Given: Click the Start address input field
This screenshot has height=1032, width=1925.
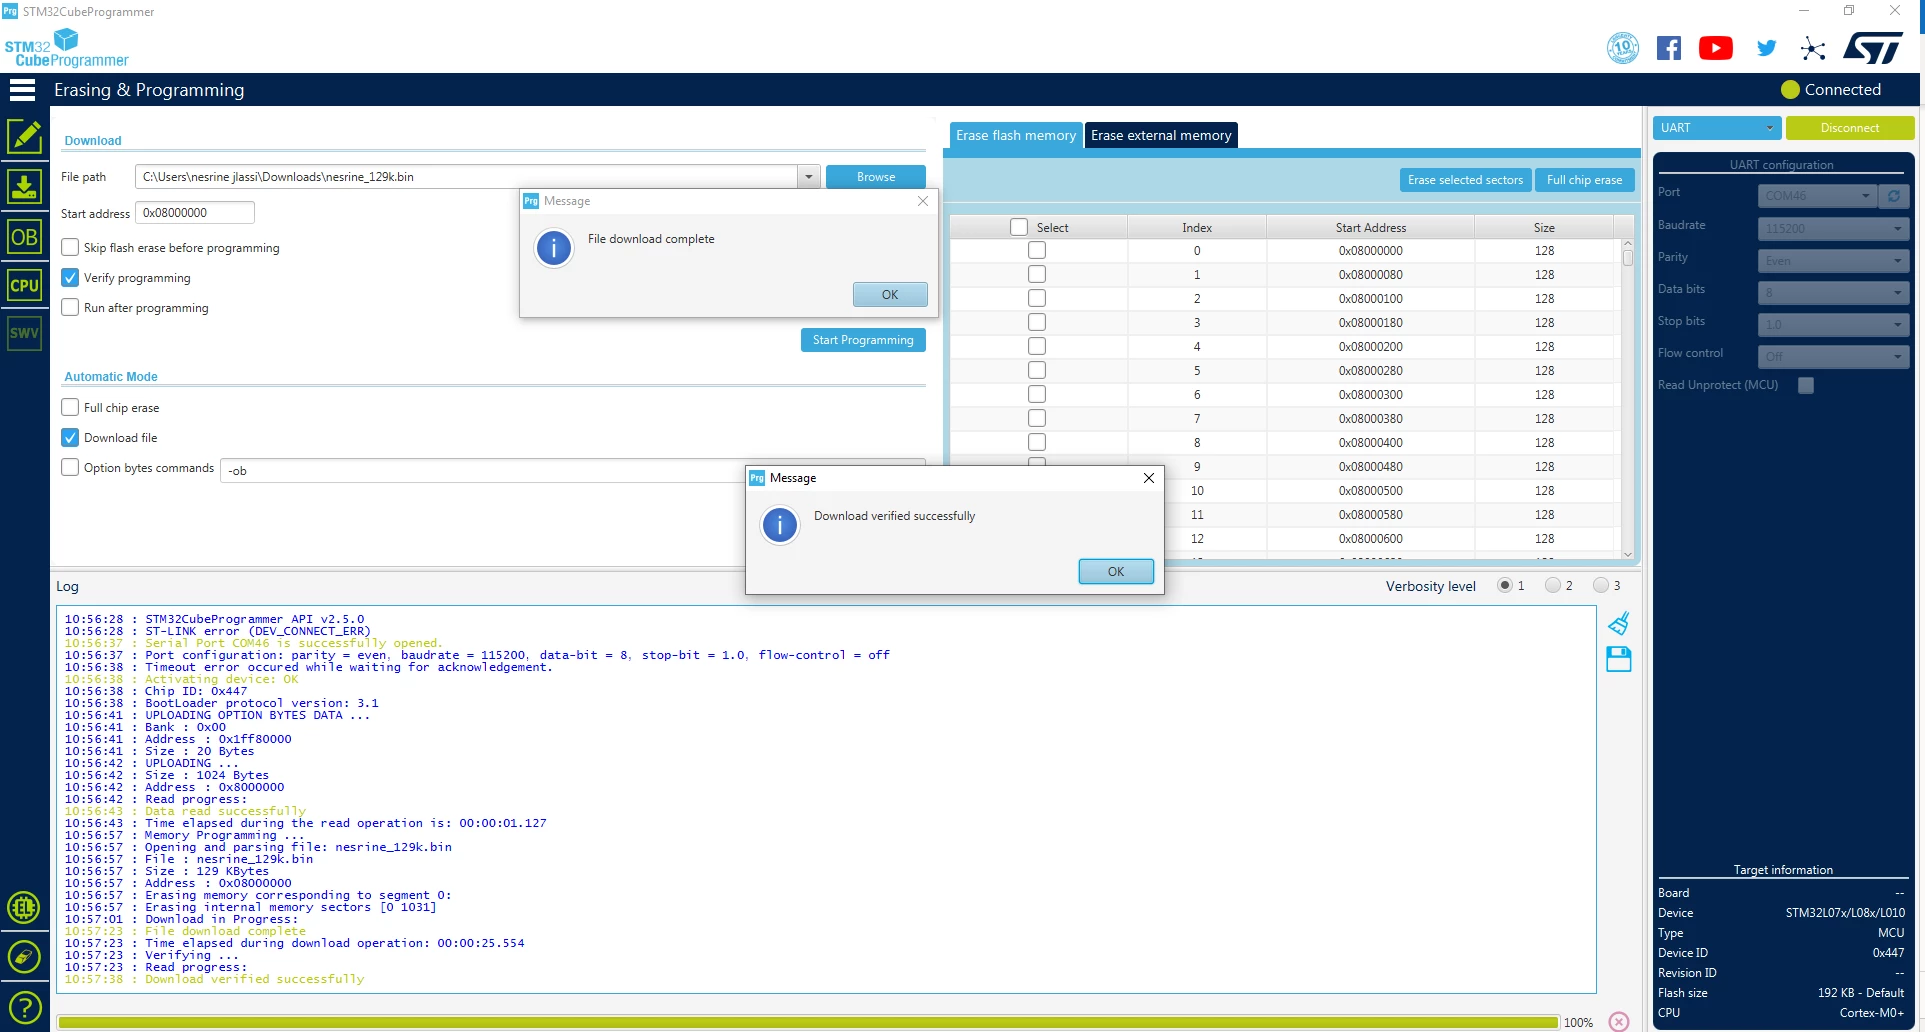Looking at the screenshot, I should point(195,213).
